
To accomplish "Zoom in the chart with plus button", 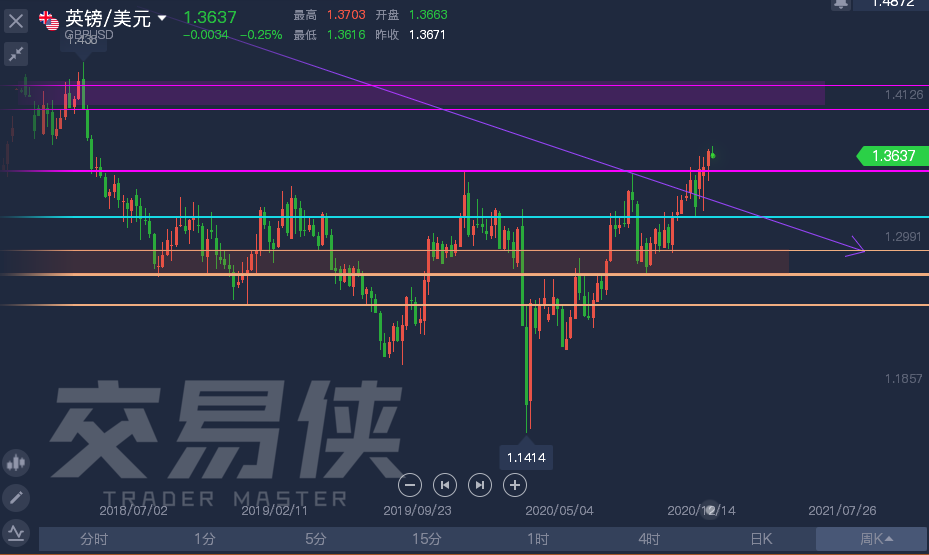I will point(515,485).
